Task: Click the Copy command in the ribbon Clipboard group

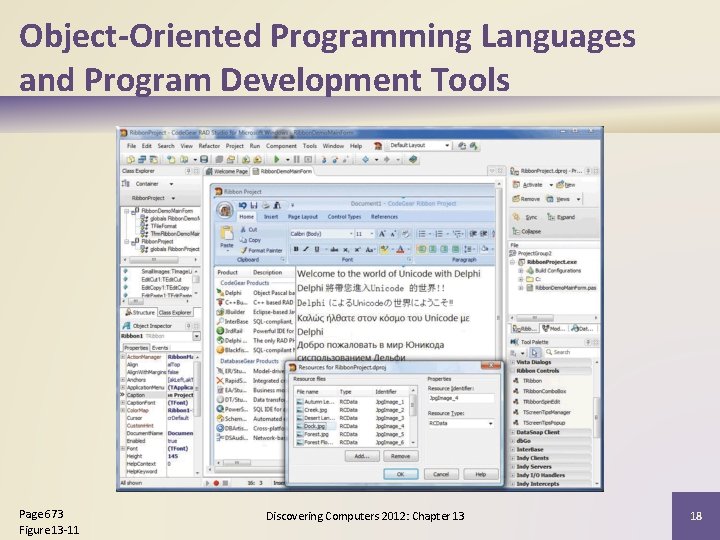Action: (x=250, y=240)
